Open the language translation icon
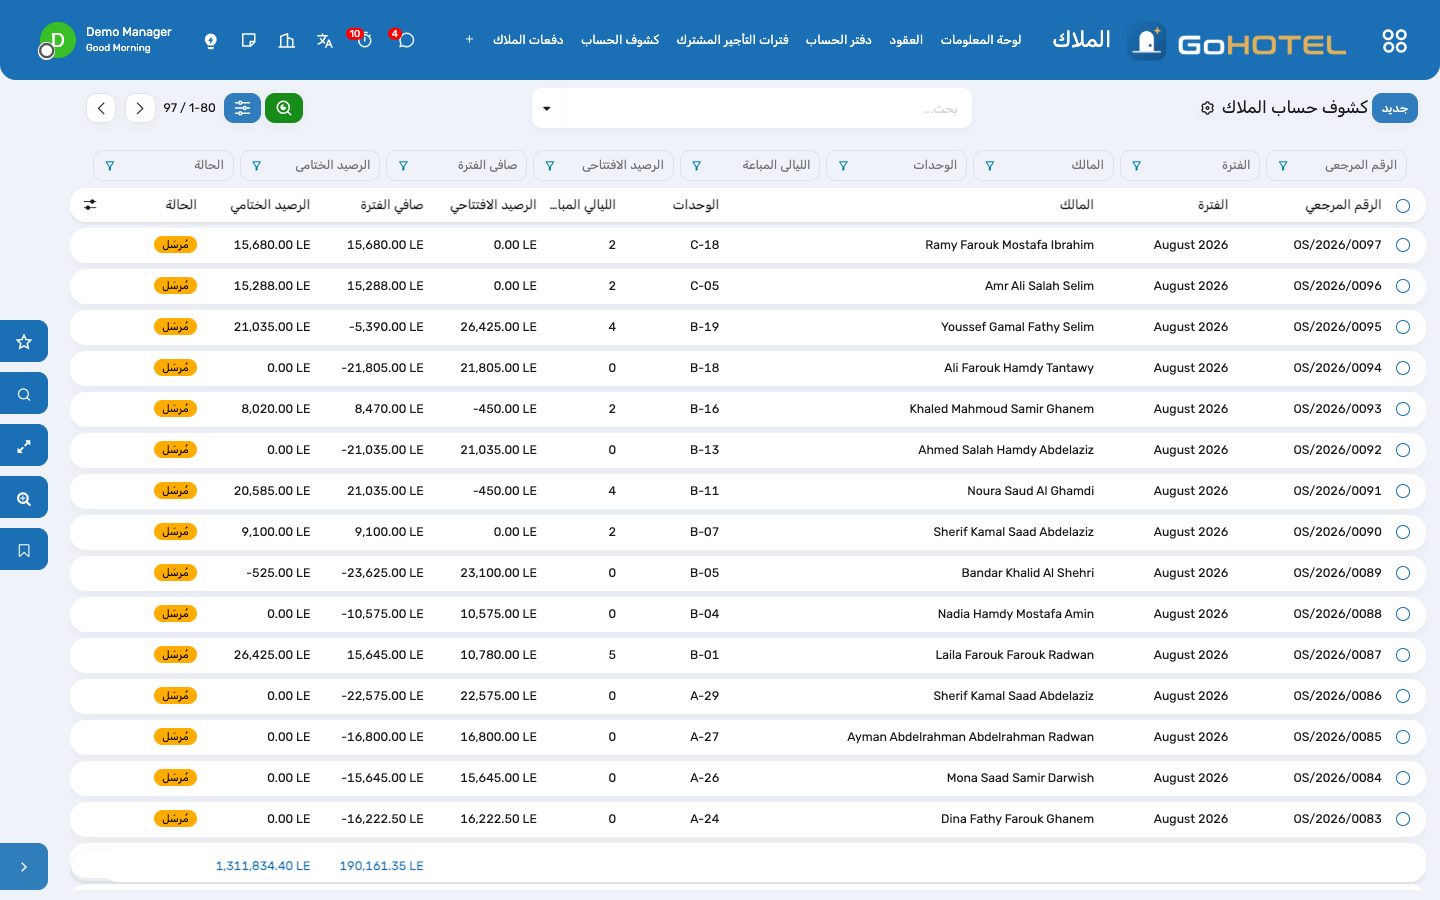This screenshot has width=1440, height=900. [325, 41]
